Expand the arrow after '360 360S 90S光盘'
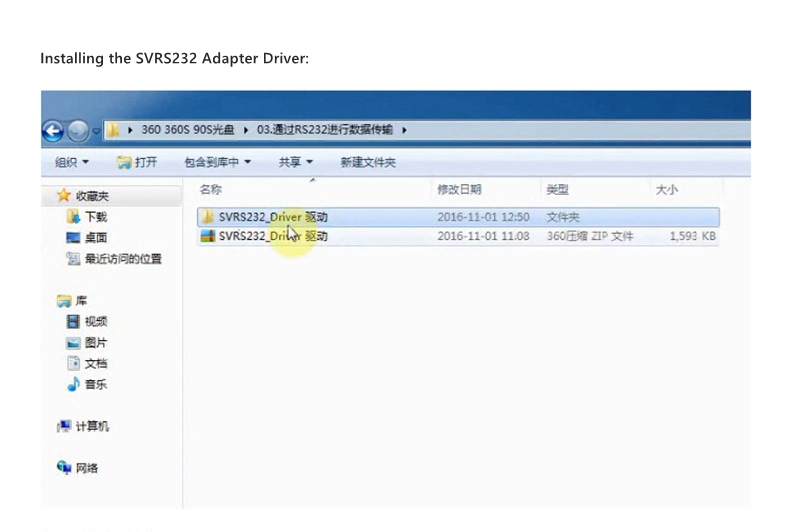The width and height of the screenshot is (790, 532). [x=246, y=130]
